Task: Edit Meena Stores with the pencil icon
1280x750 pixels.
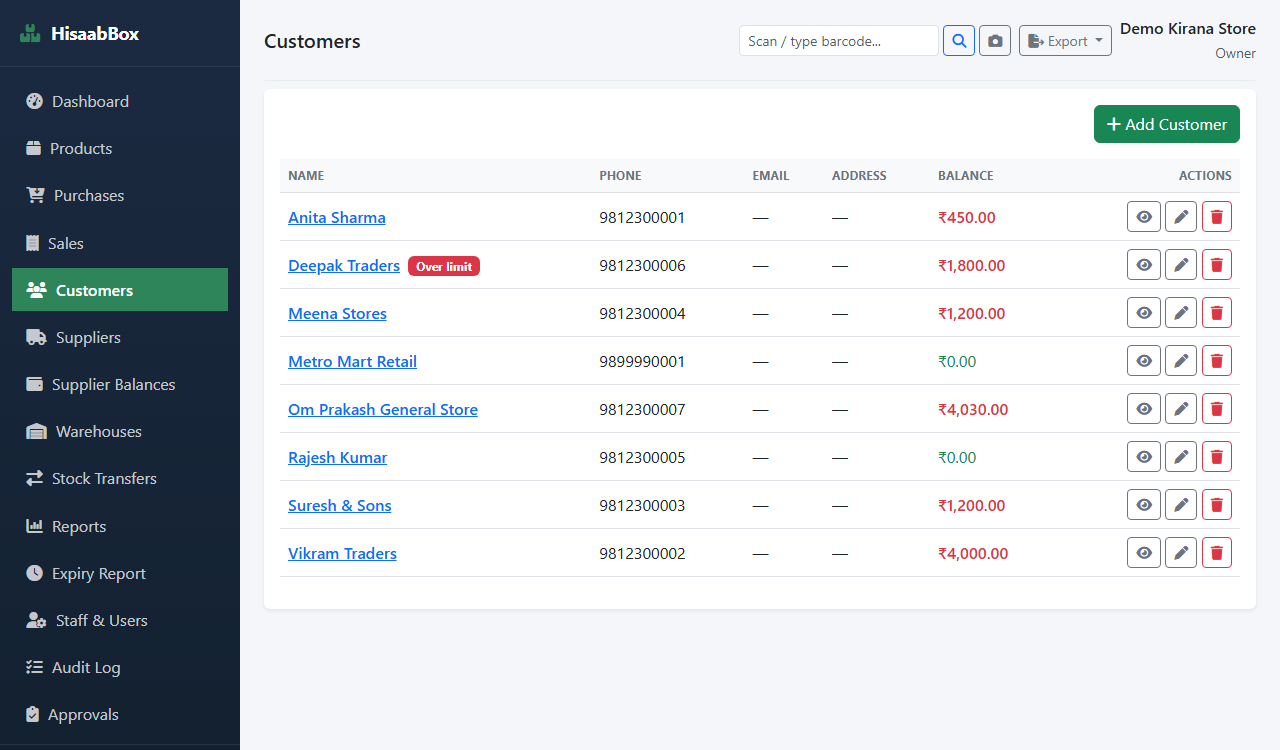Action: [1181, 313]
